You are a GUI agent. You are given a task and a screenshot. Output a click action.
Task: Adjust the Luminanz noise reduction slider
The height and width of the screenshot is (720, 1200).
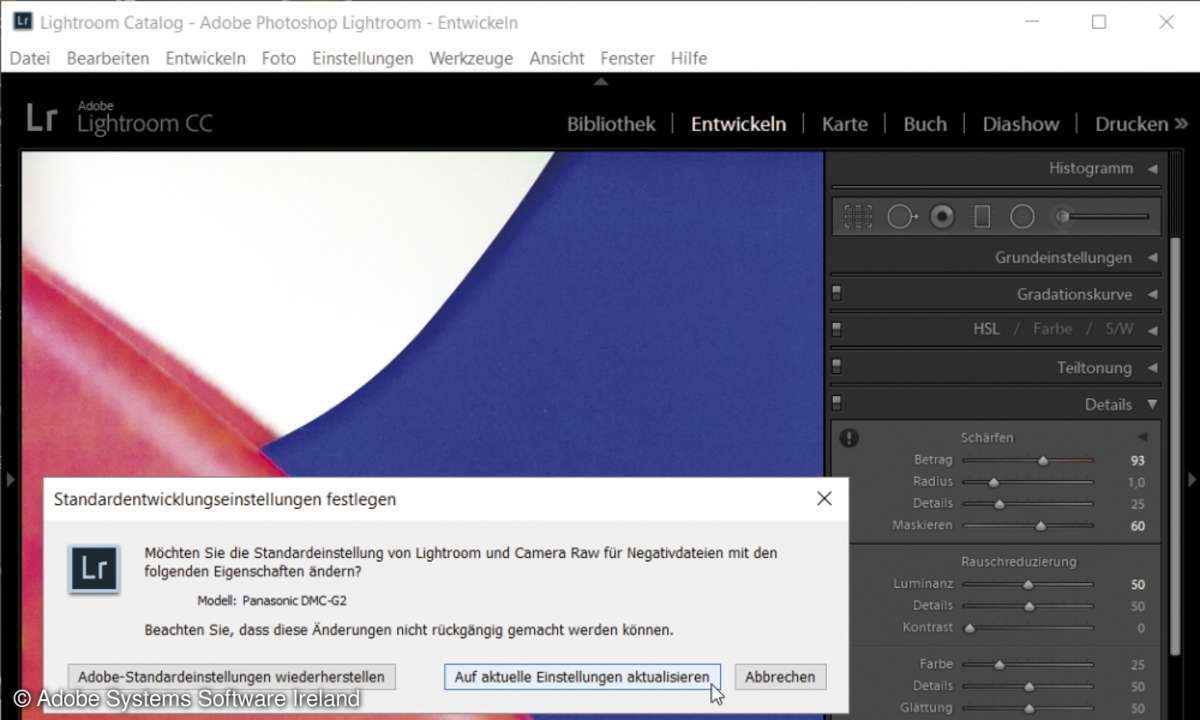[x=1028, y=584]
